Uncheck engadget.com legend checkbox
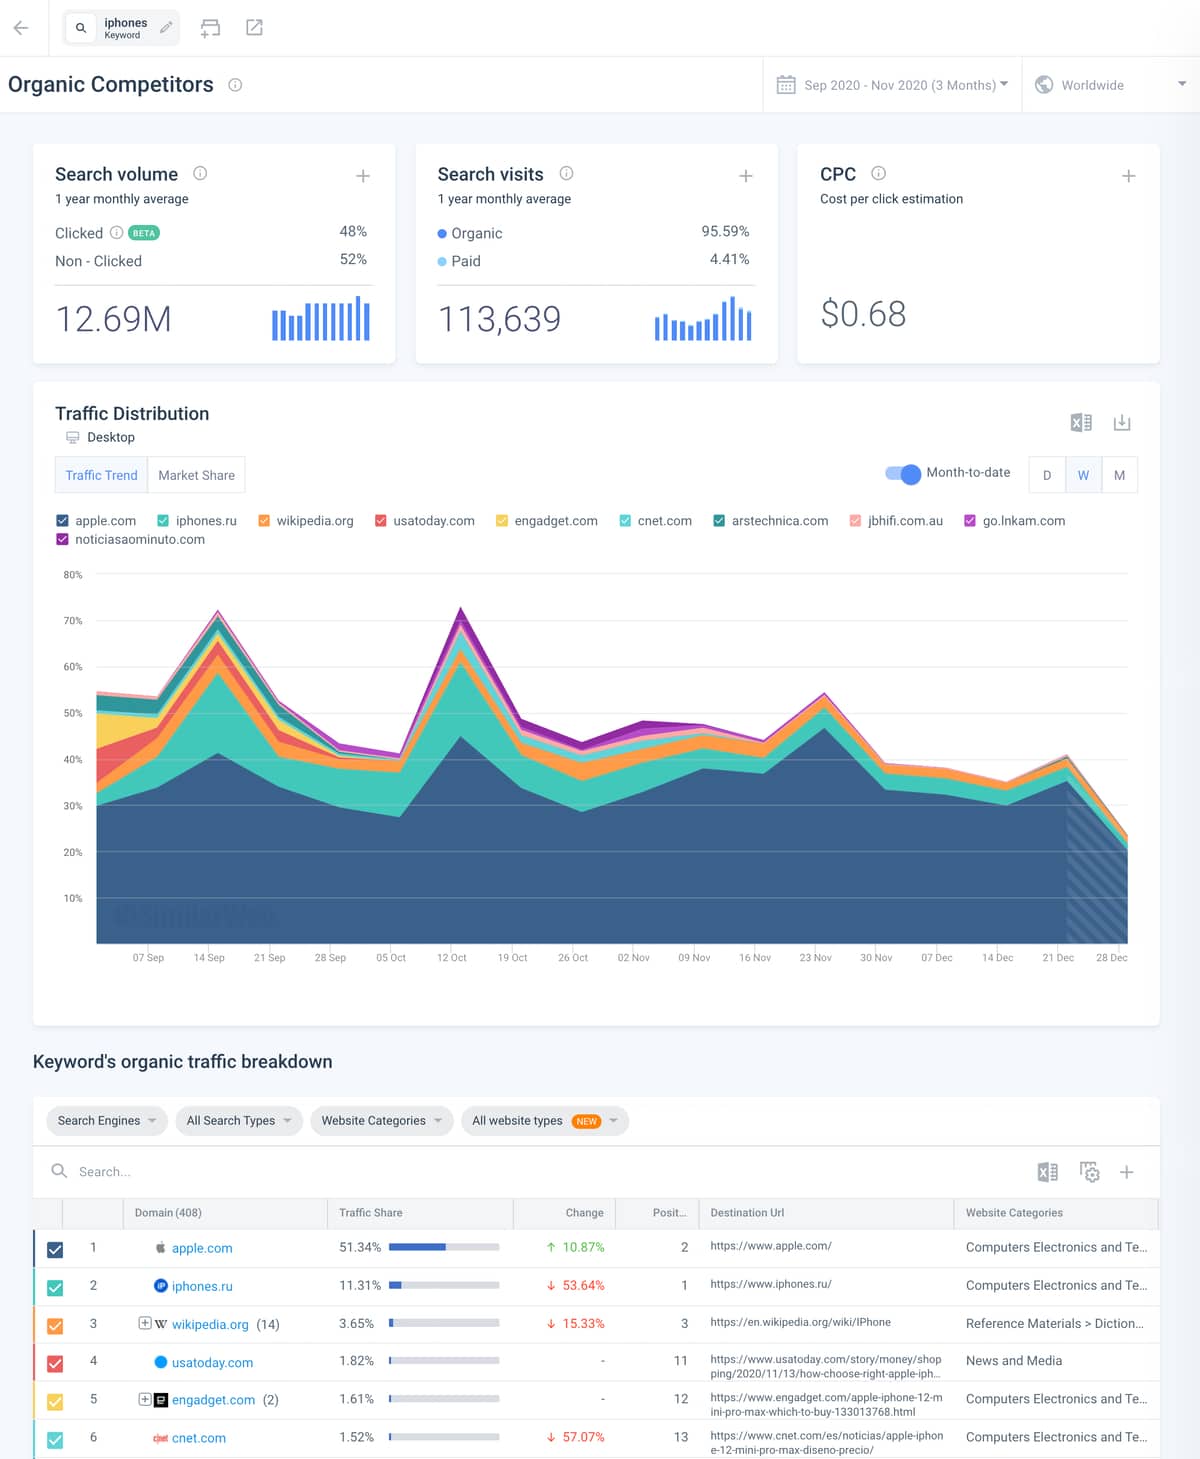This screenshot has height=1459, width=1200. (502, 521)
